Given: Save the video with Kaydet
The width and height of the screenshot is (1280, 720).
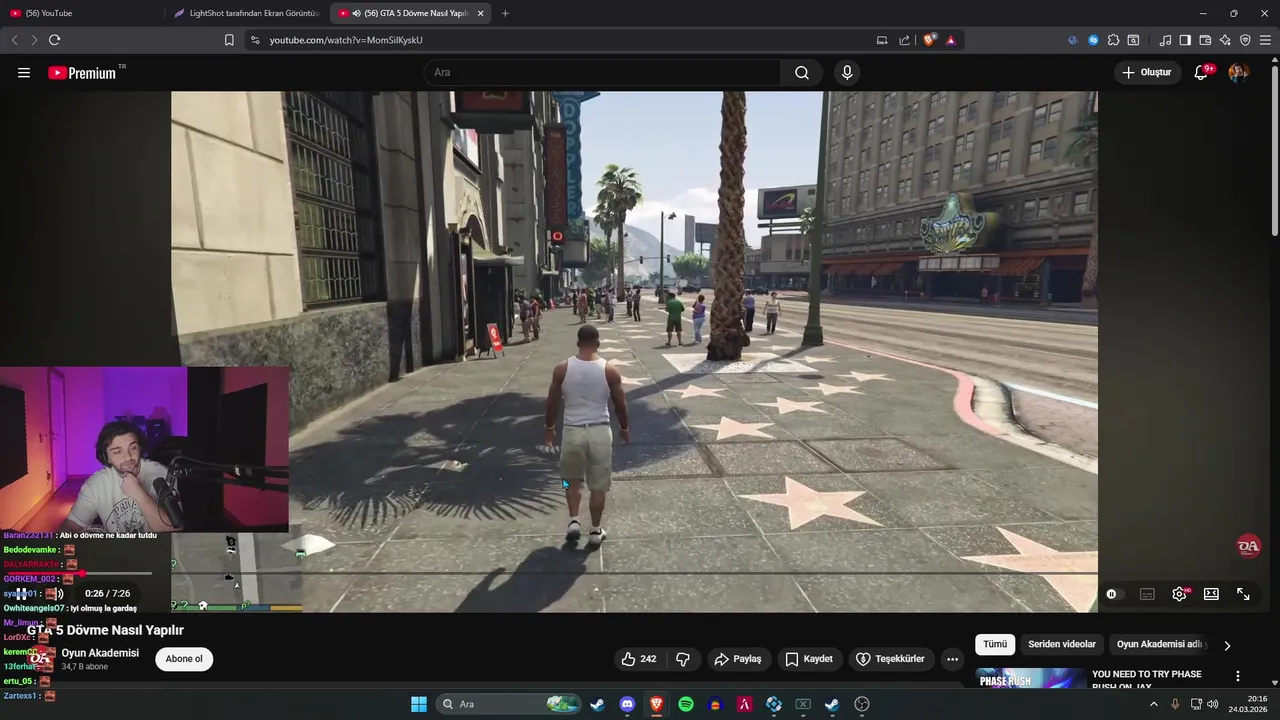Looking at the screenshot, I should 809,659.
